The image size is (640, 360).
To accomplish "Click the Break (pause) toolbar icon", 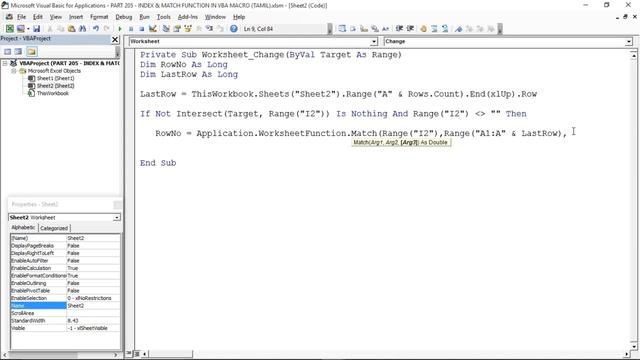I will 131,29.
